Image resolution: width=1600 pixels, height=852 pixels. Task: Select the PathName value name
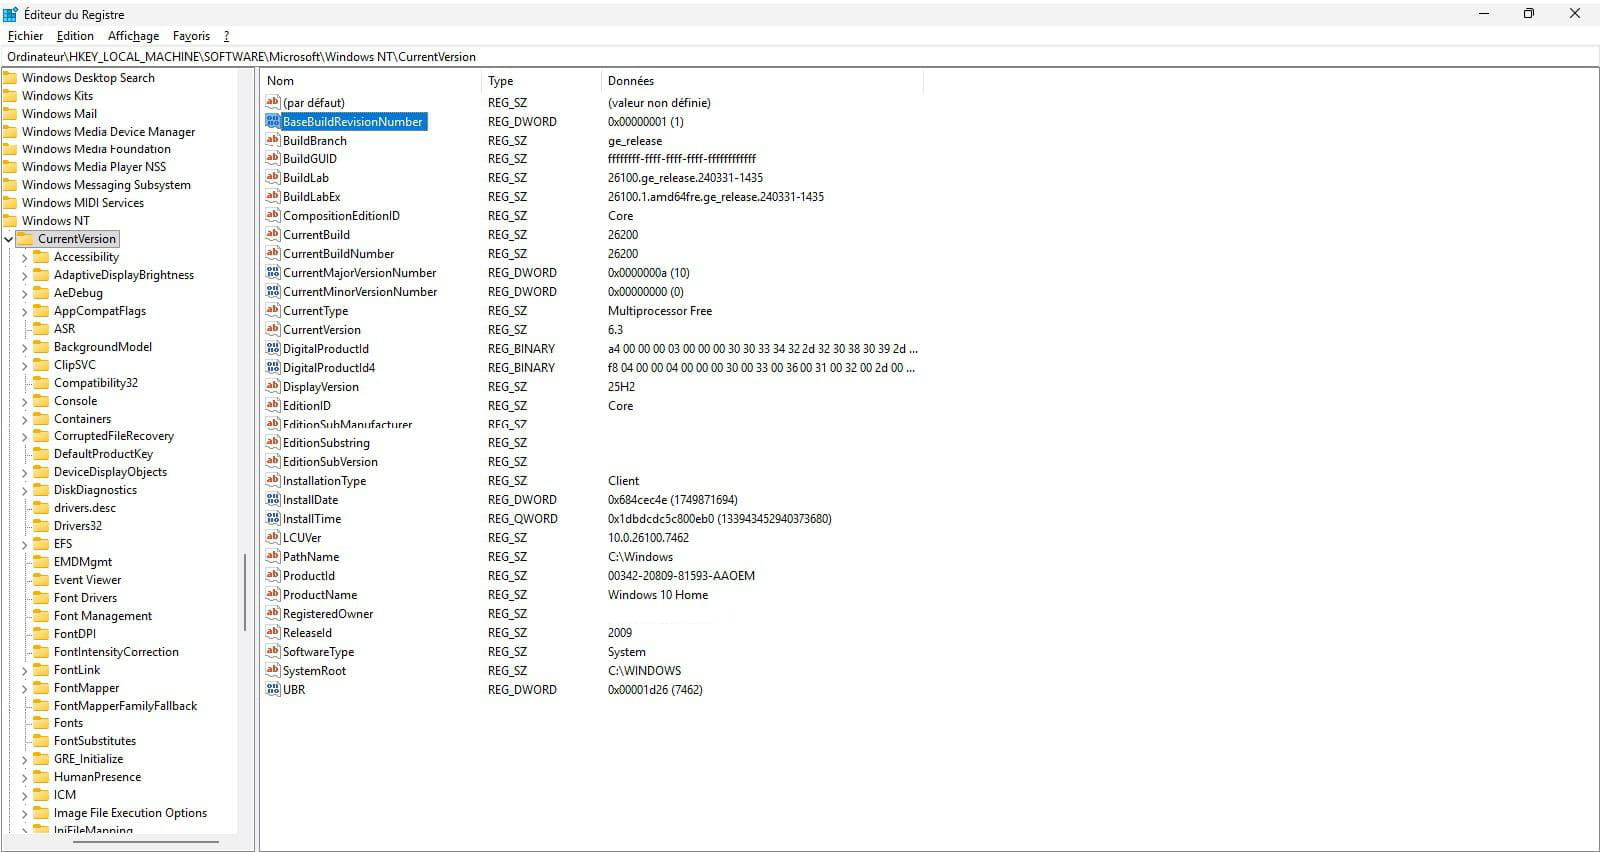point(311,557)
